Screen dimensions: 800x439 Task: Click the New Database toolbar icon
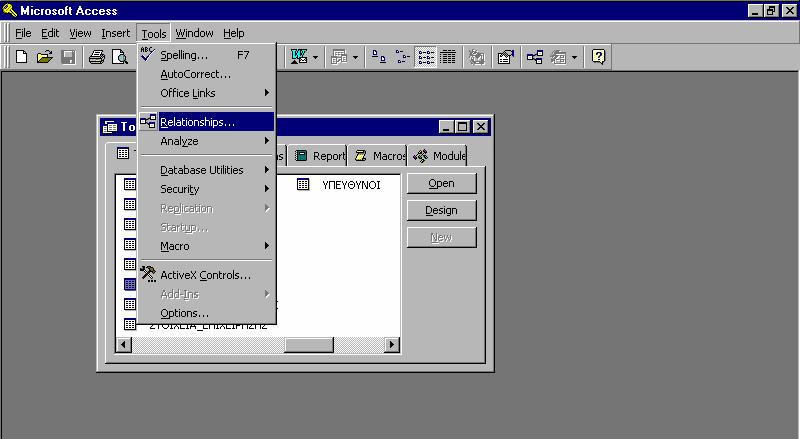pos(21,57)
